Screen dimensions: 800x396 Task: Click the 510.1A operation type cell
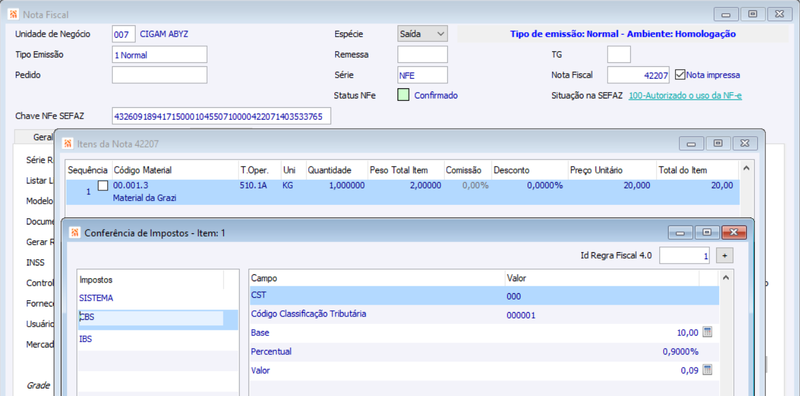[x=253, y=186]
